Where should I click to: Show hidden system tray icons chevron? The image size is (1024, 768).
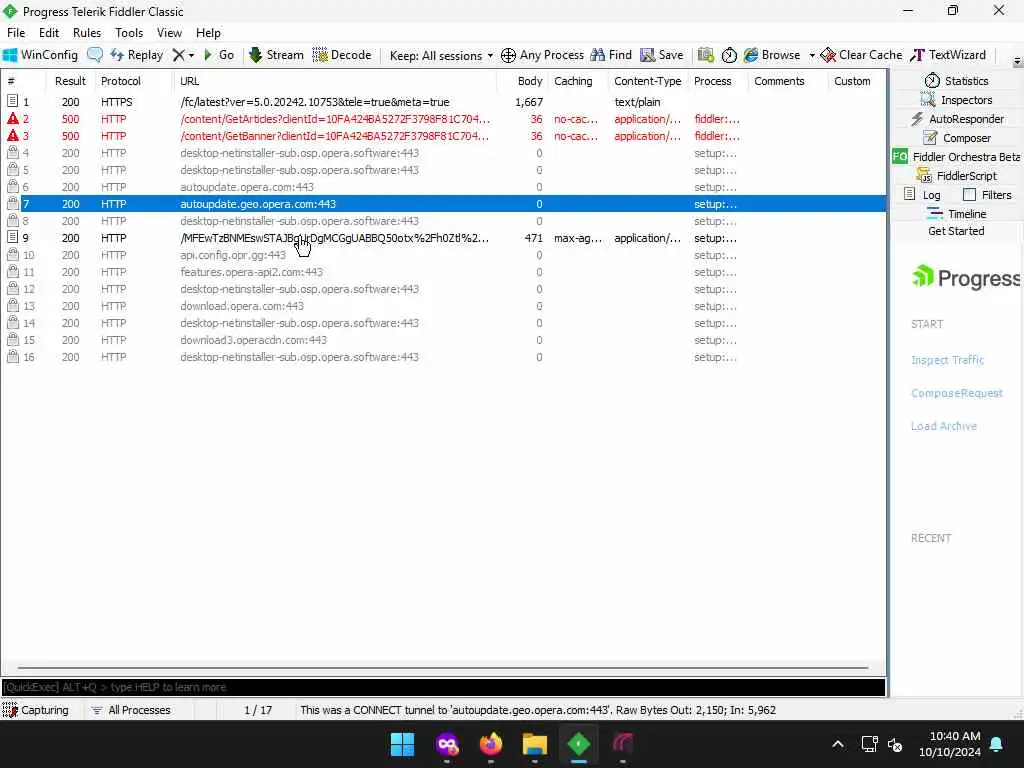click(x=838, y=744)
